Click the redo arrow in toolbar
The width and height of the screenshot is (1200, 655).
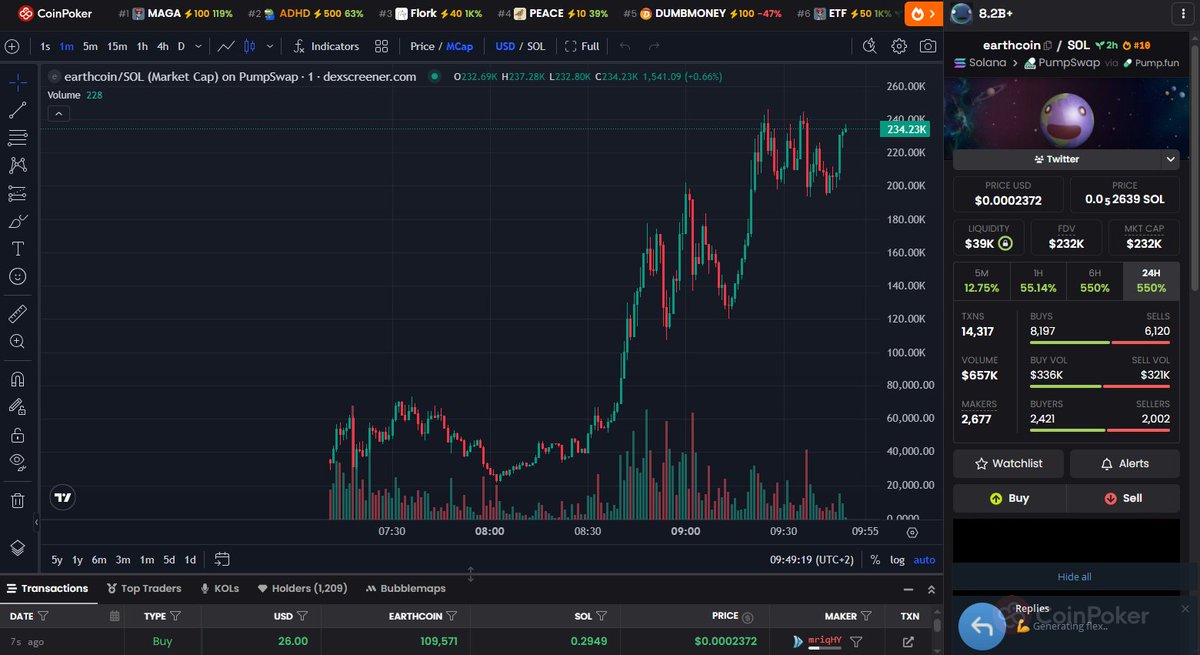click(x=654, y=46)
